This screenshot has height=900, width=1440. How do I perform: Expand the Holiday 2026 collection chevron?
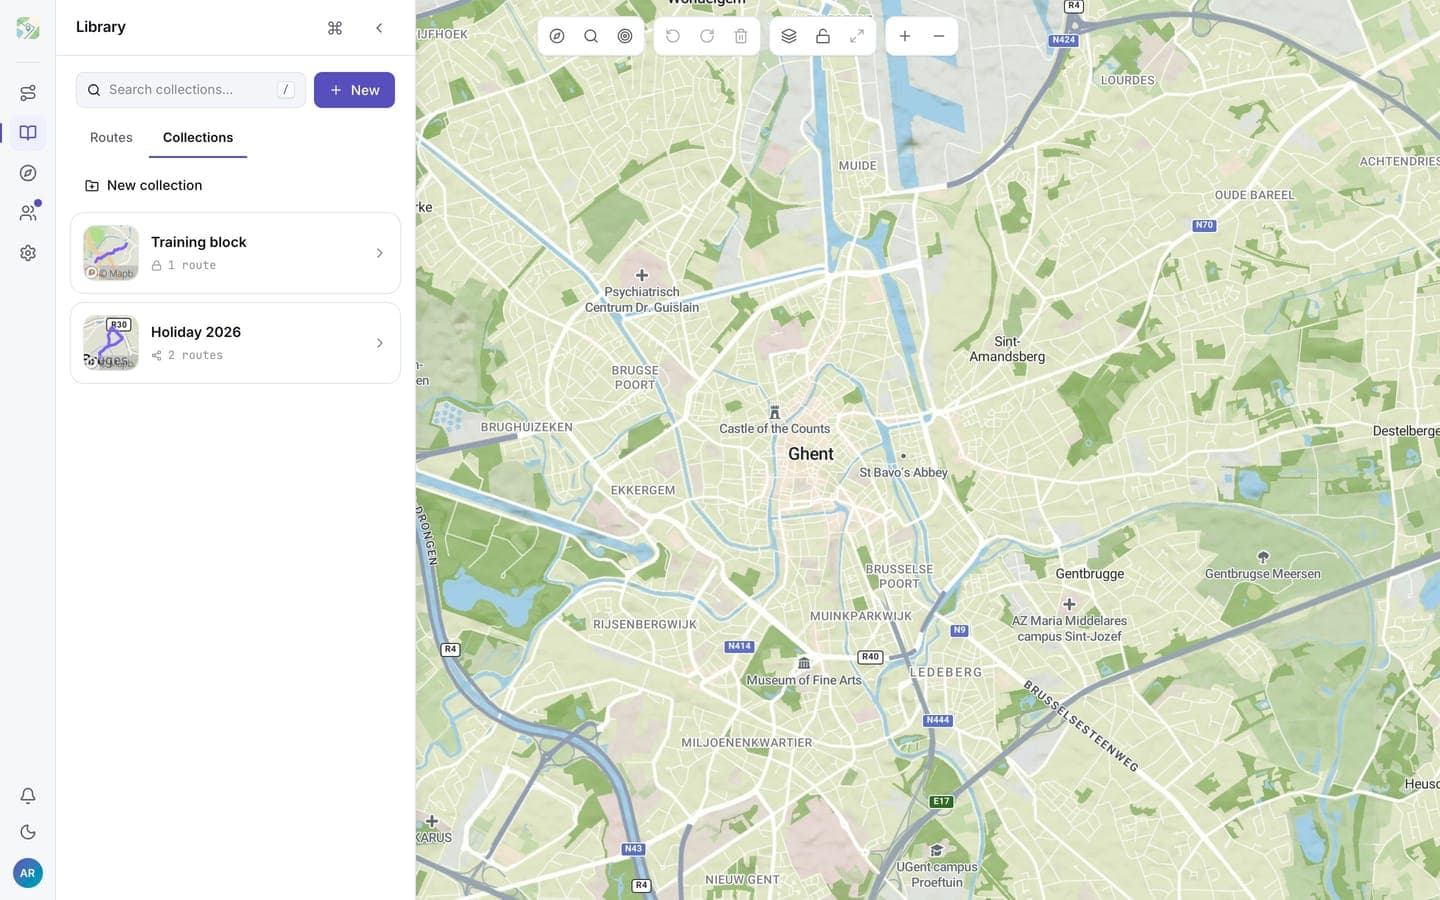[x=380, y=343]
